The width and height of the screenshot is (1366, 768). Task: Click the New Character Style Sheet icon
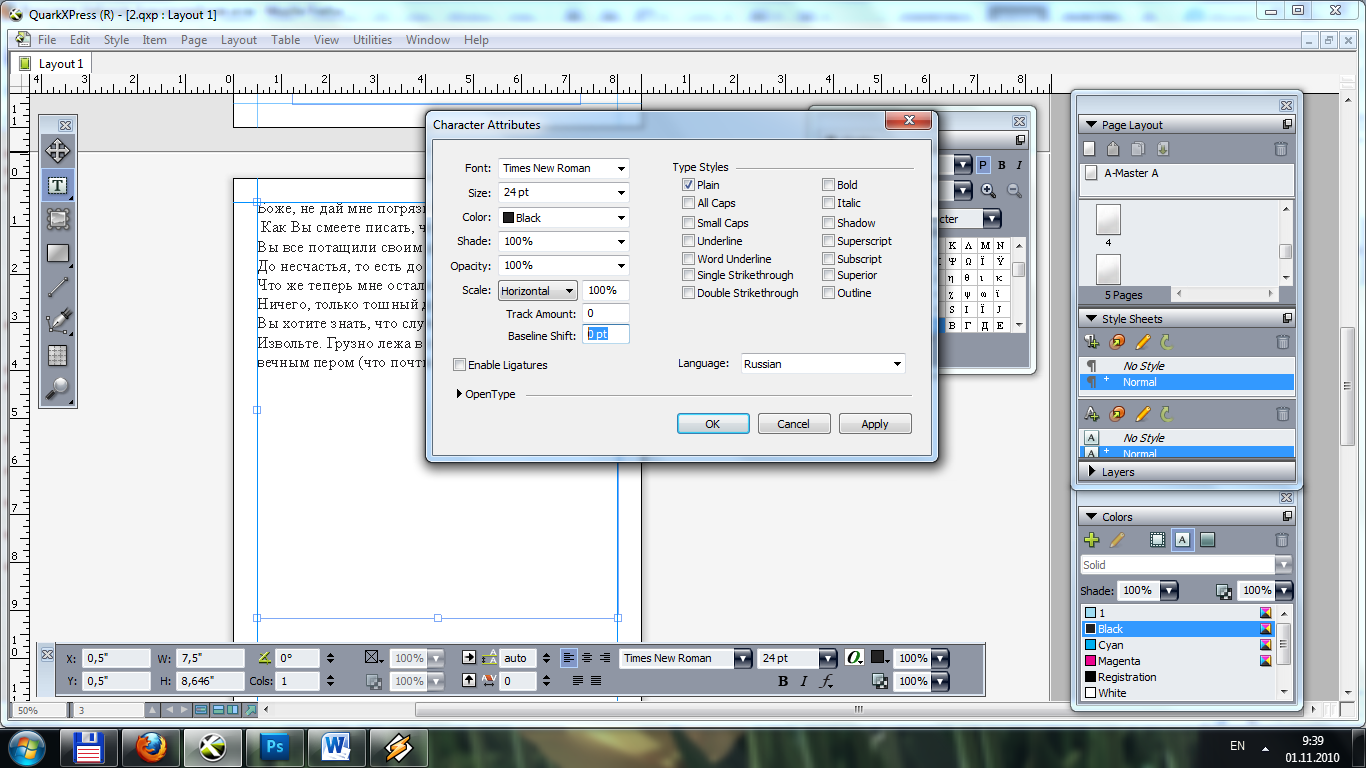pyautogui.click(x=1092, y=414)
